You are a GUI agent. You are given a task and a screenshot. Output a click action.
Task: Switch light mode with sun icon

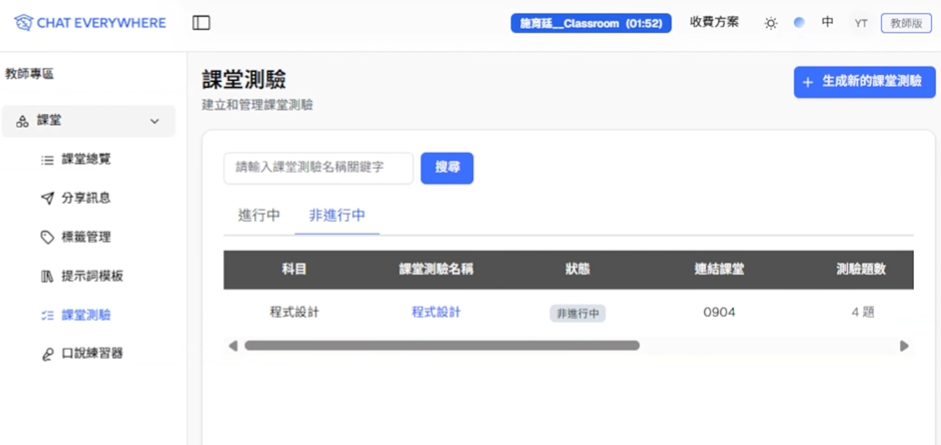click(x=771, y=23)
